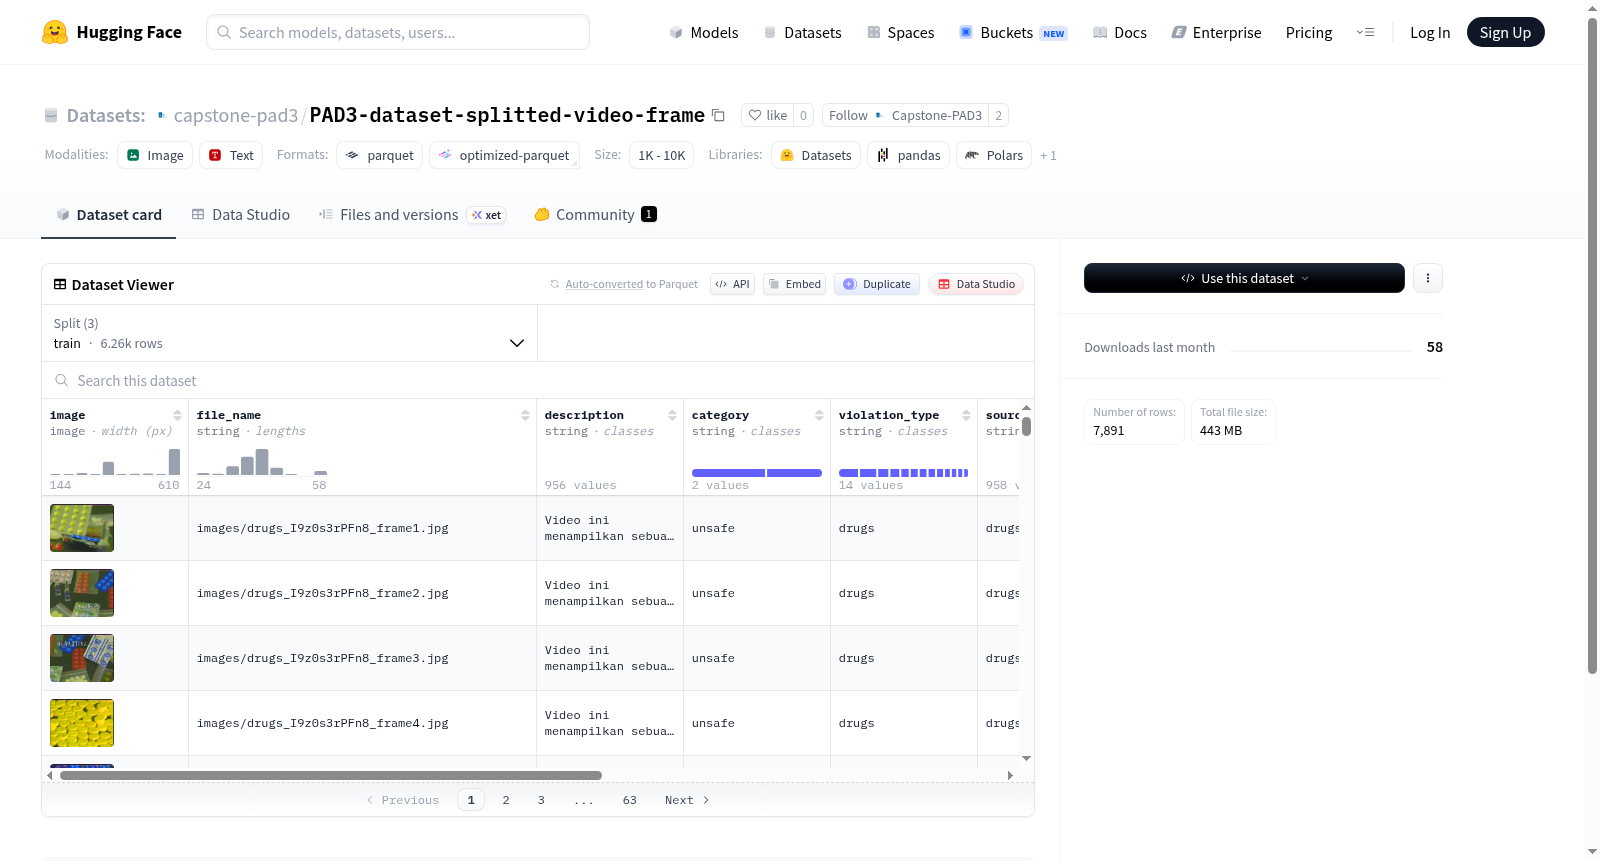Open Buckets in the top navigation
Viewport: 1600px width, 861px height.
coord(1013,32)
